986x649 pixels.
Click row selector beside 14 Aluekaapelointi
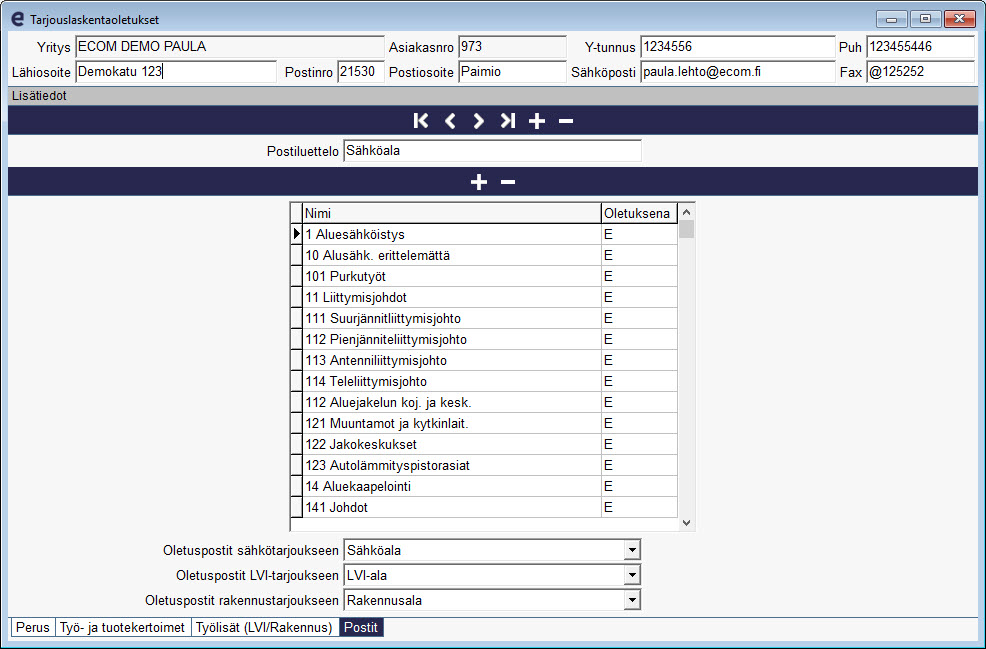(x=296, y=486)
